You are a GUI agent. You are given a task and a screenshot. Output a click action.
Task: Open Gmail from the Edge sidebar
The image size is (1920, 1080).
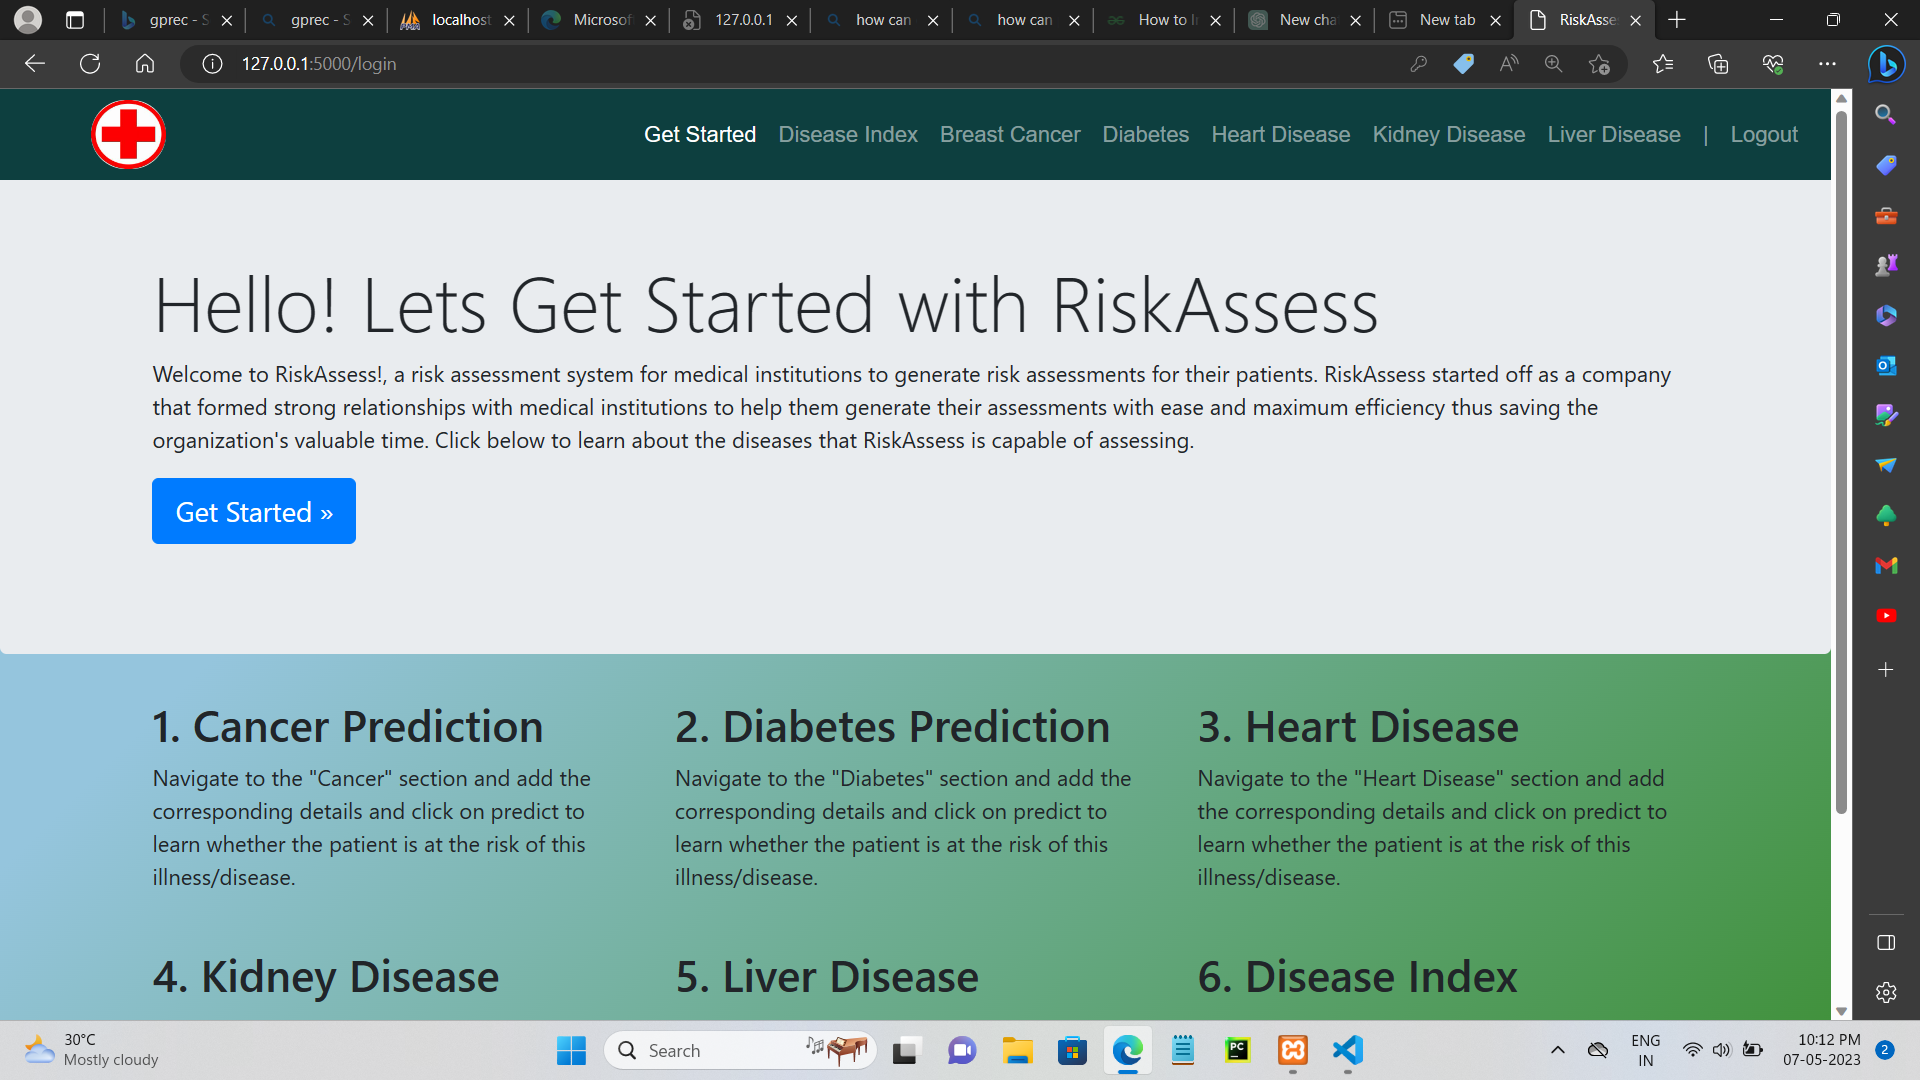click(1886, 566)
